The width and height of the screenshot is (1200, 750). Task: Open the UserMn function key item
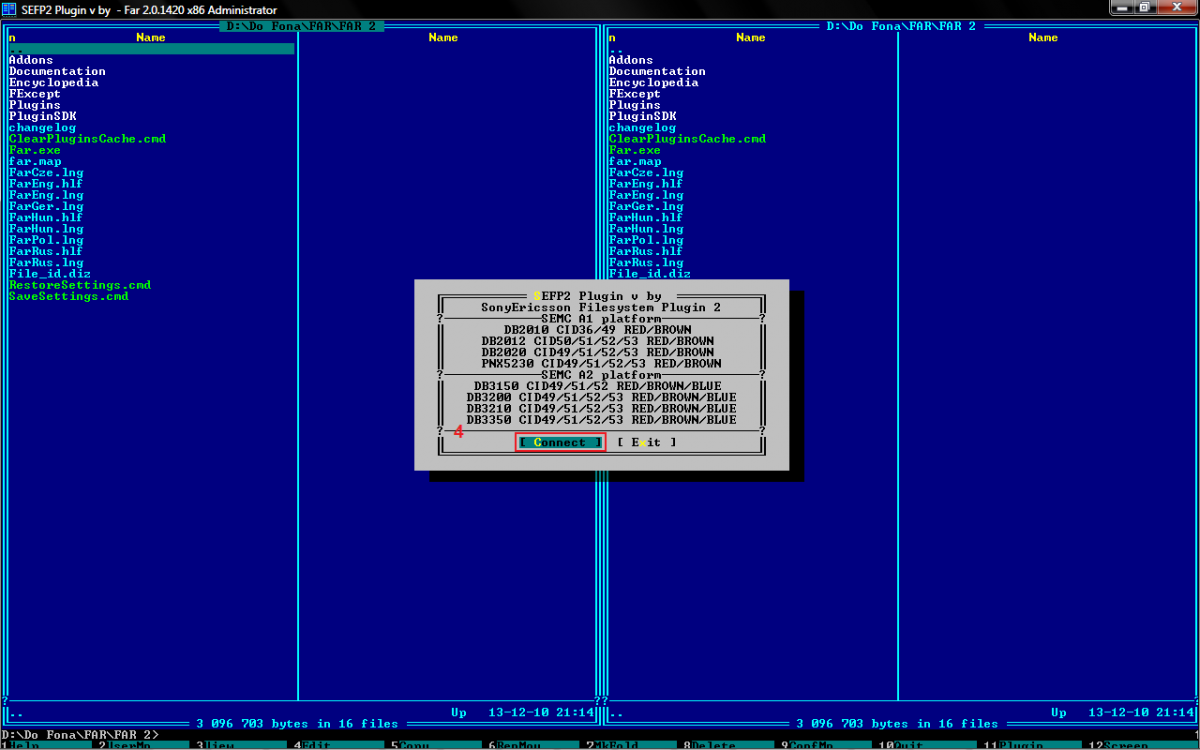(x=126, y=745)
